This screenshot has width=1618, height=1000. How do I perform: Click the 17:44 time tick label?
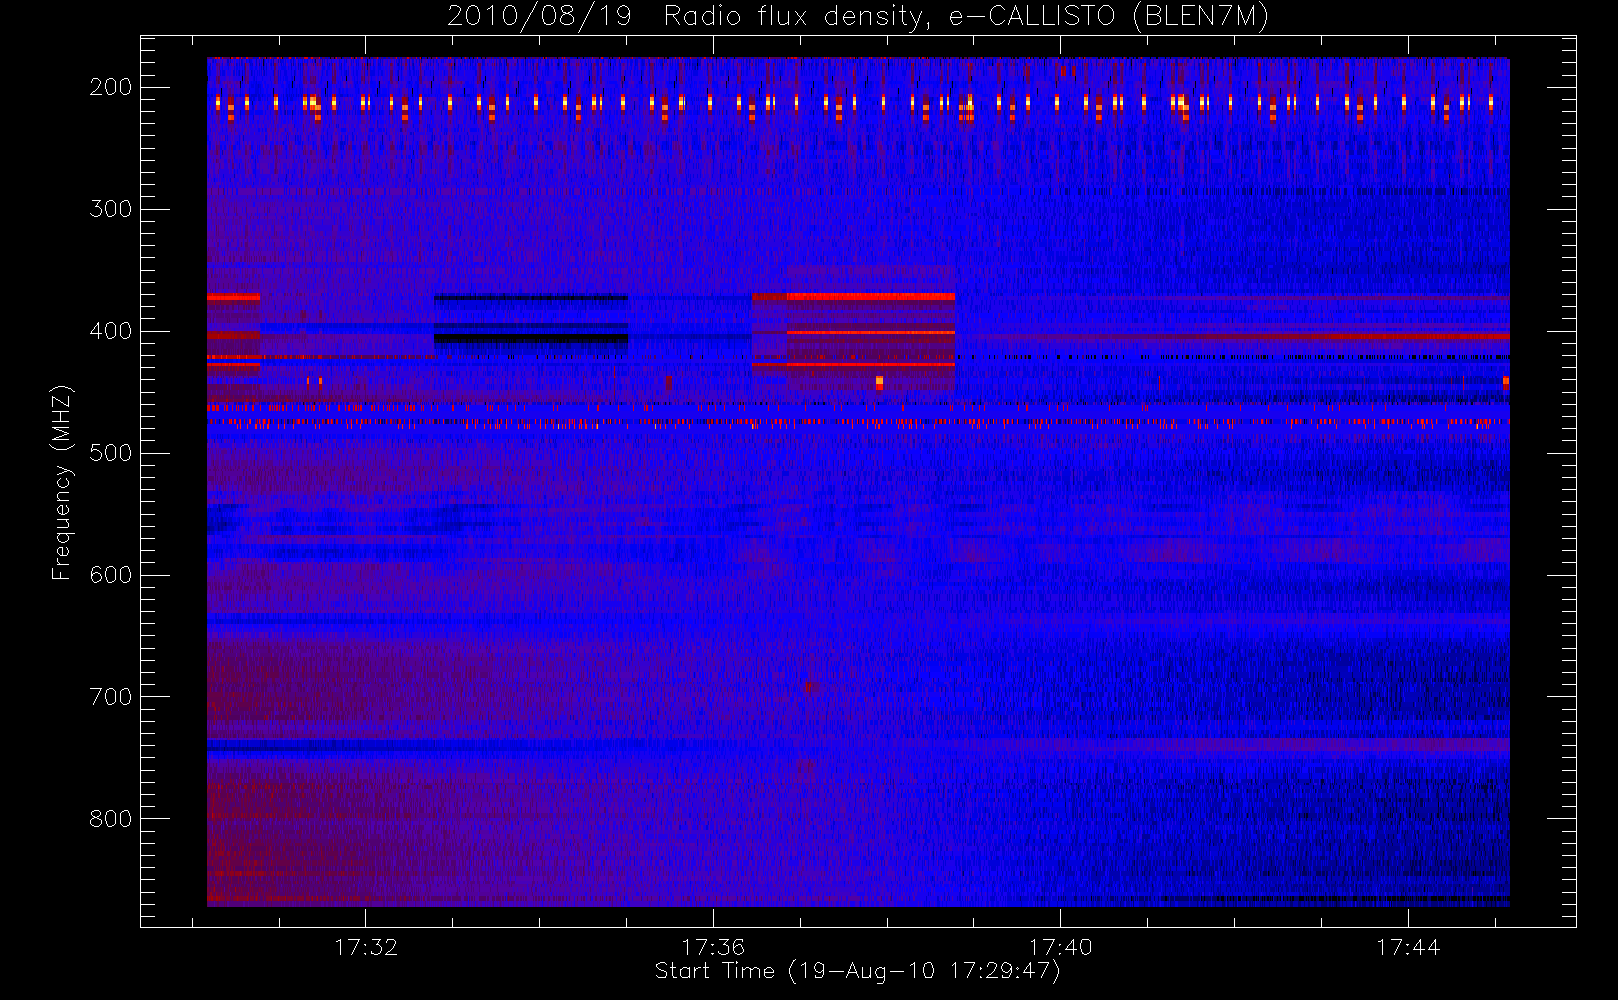click(x=1408, y=947)
